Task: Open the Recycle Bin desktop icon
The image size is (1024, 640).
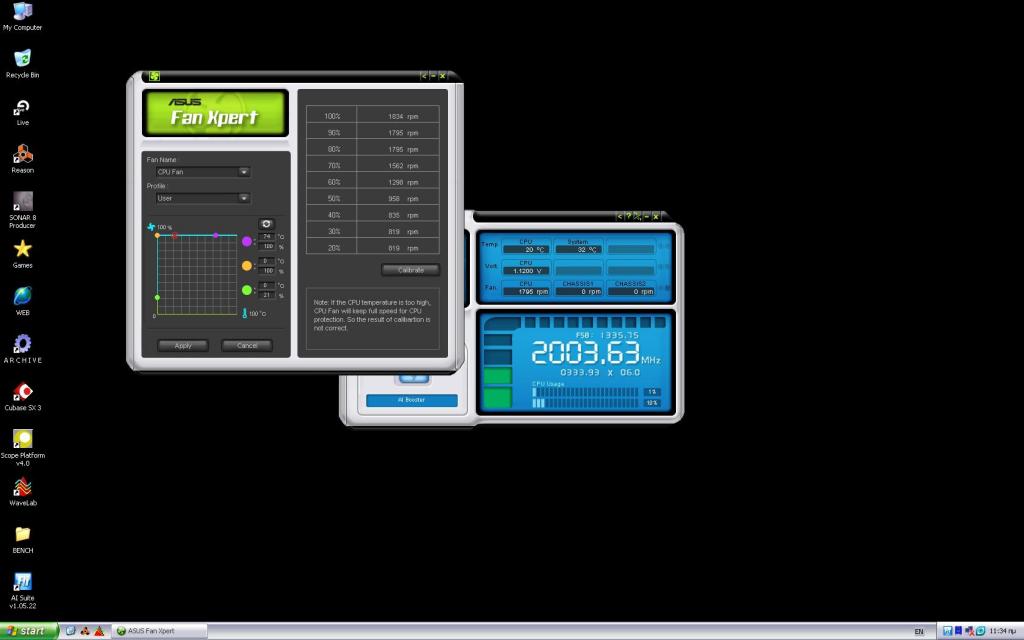Action: coord(22,63)
